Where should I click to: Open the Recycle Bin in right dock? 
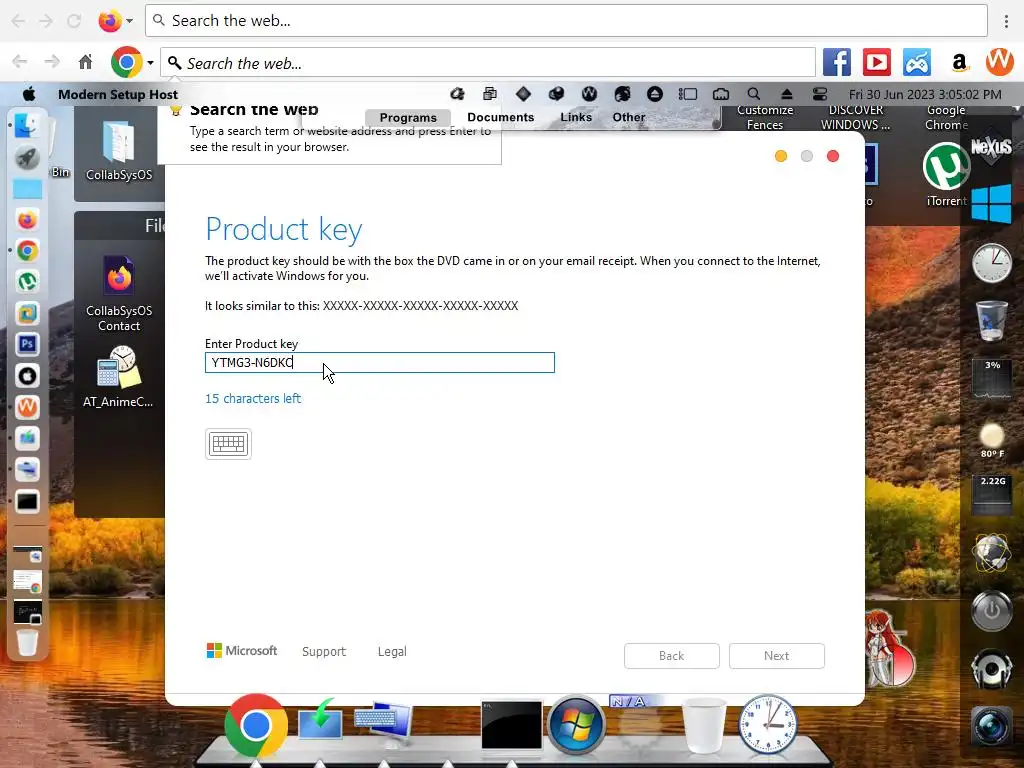[x=991, y=320]
